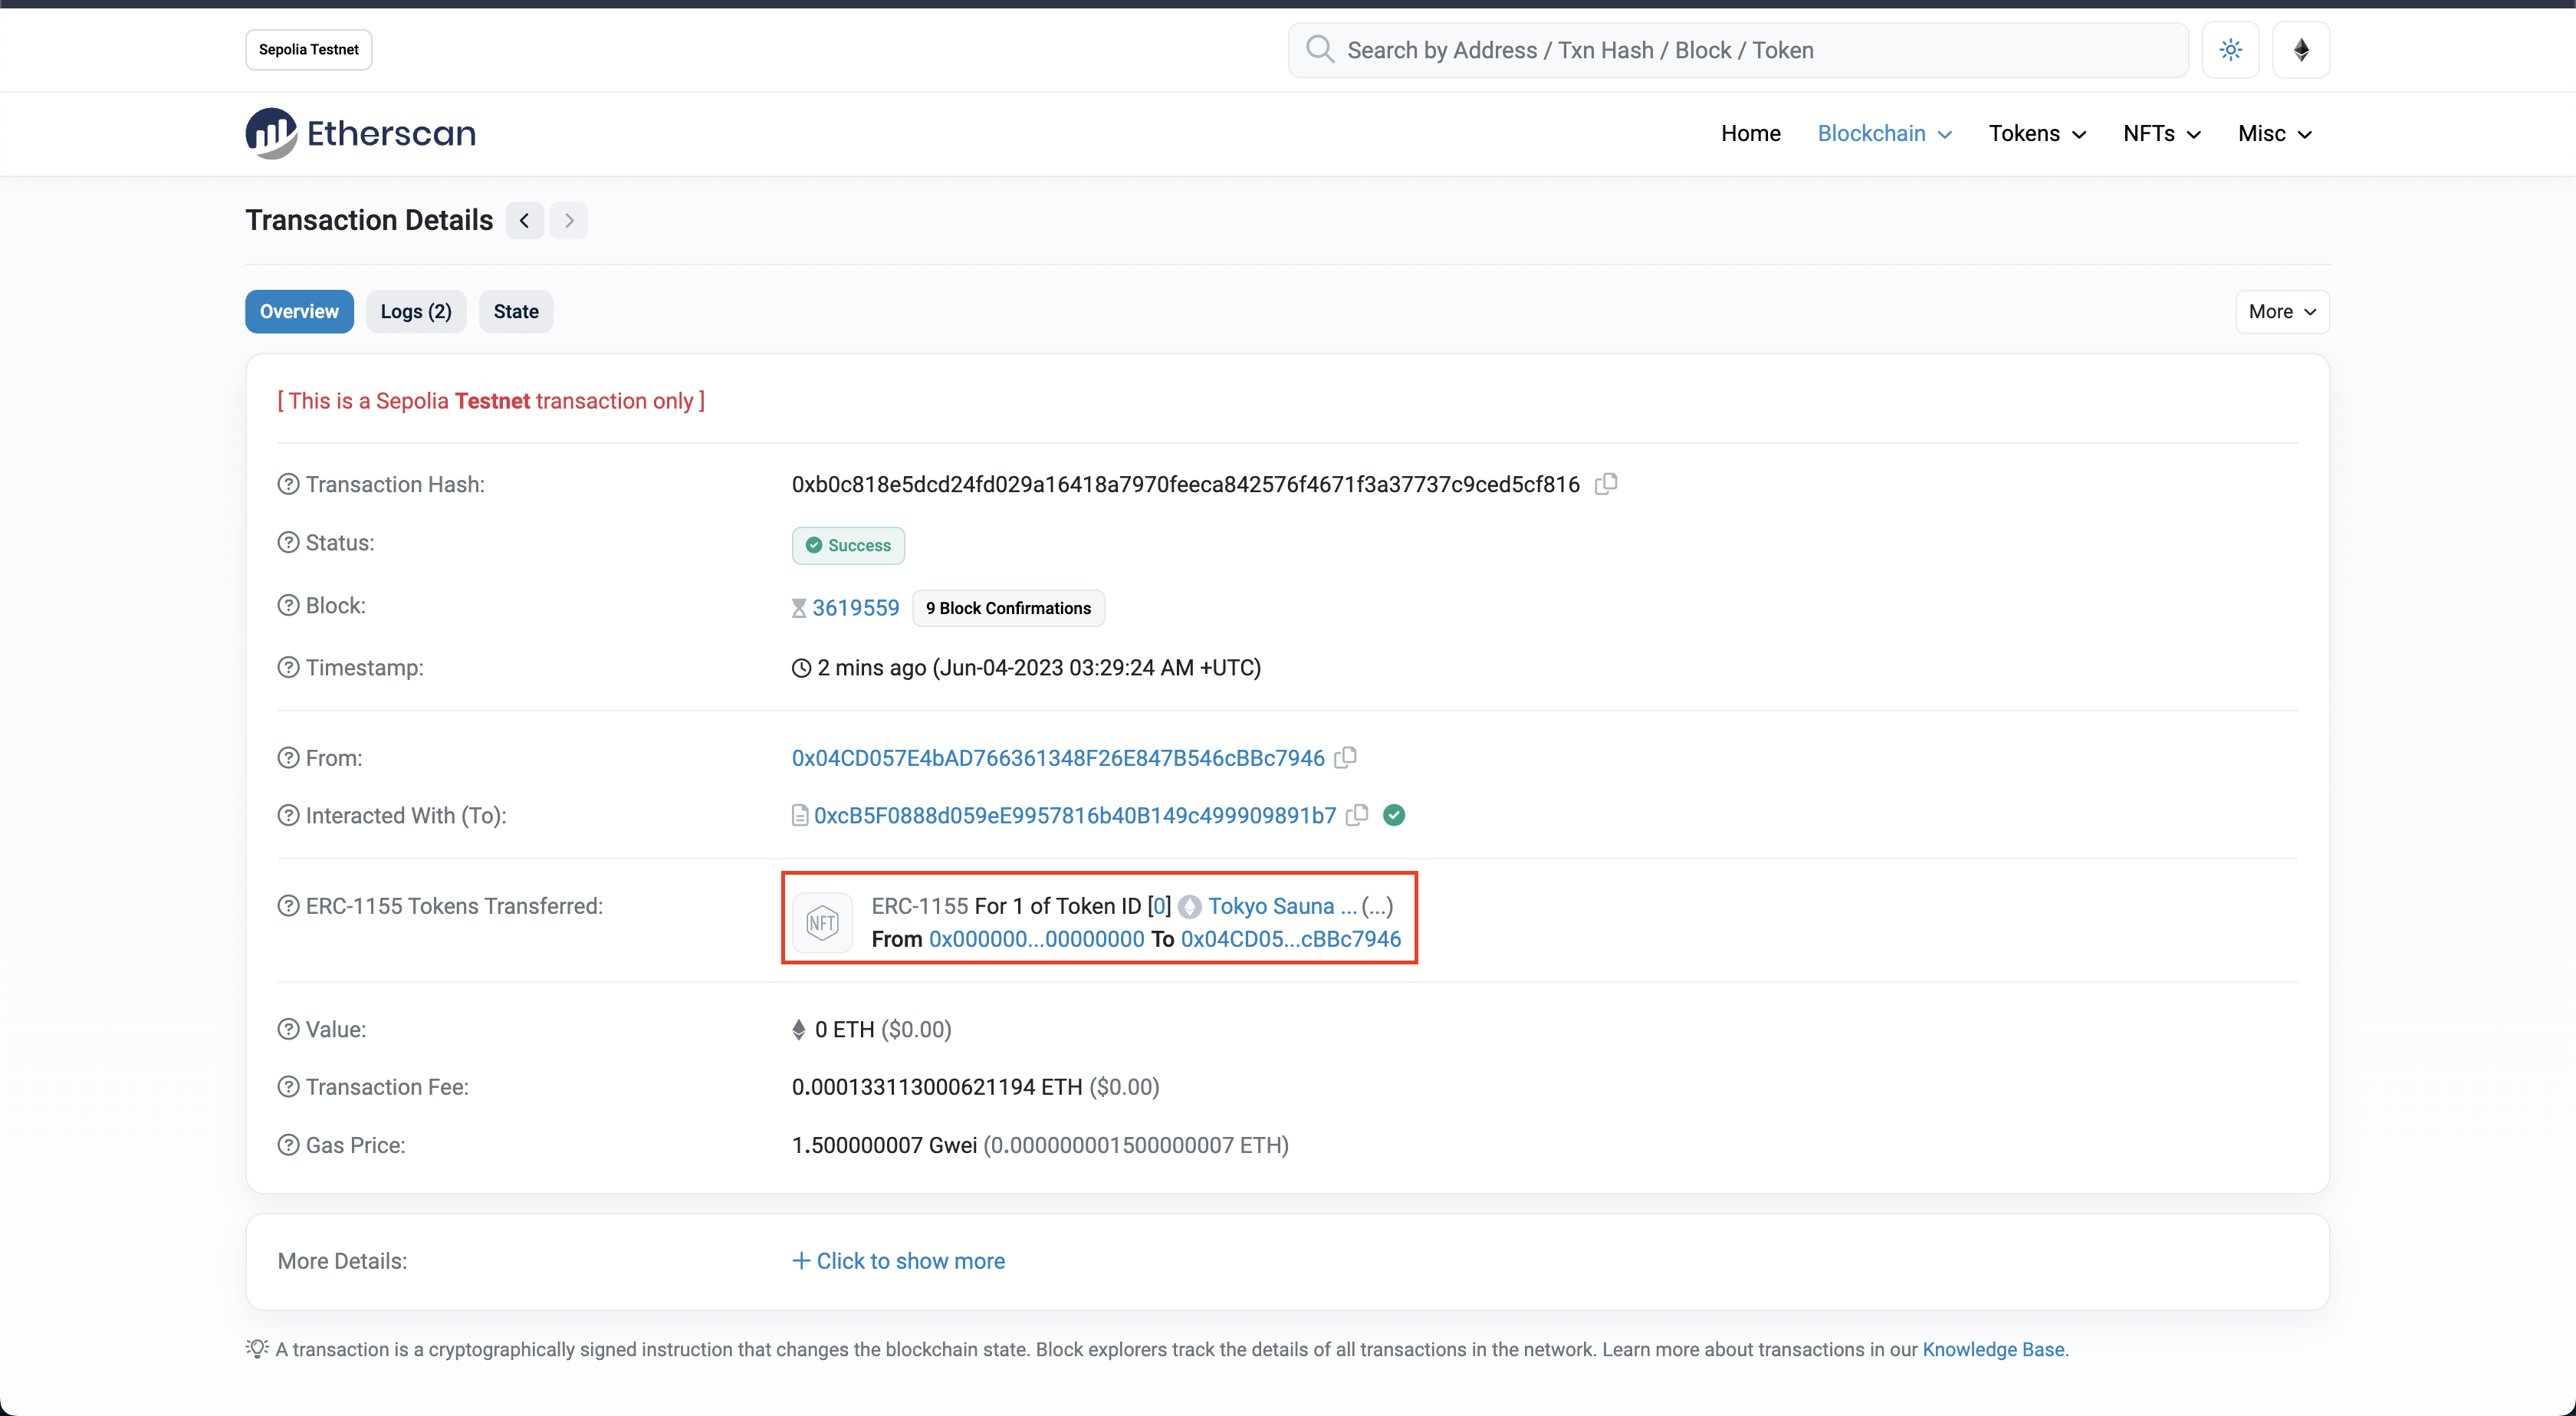The width and height of the screenshot is (2576, 1416).
Task: Click help icon beside Timestamp
Action: tap(288, 667)
